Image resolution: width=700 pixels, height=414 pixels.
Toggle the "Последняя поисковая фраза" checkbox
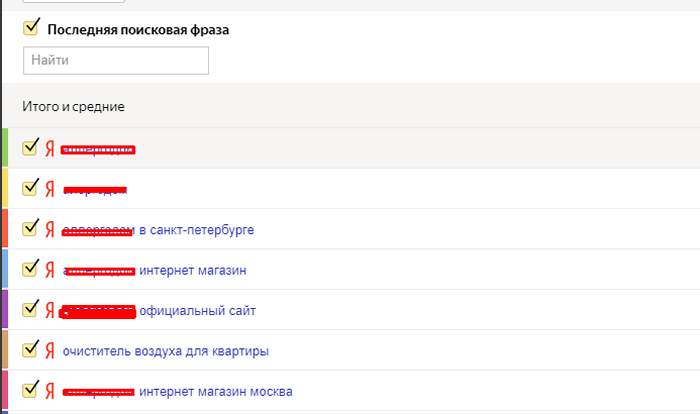[31, 28]
